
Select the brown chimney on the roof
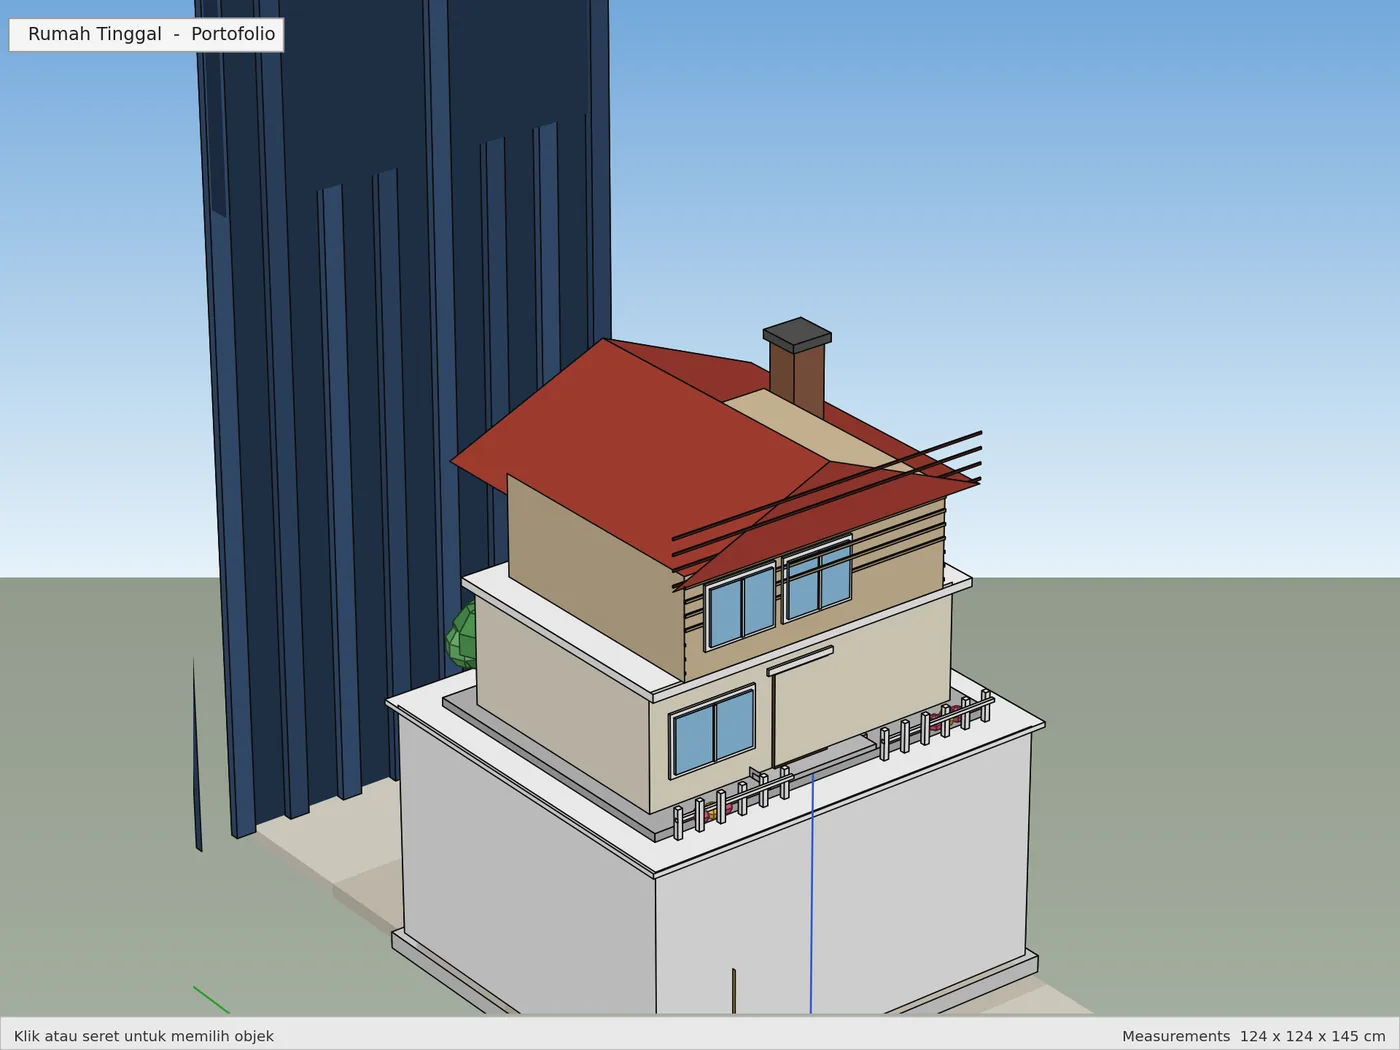797,368
